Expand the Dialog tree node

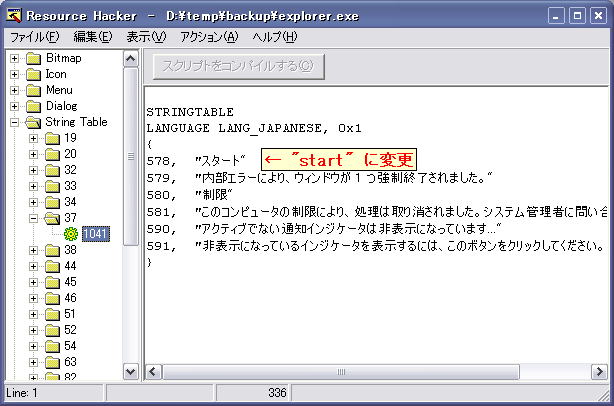[14, 106]
